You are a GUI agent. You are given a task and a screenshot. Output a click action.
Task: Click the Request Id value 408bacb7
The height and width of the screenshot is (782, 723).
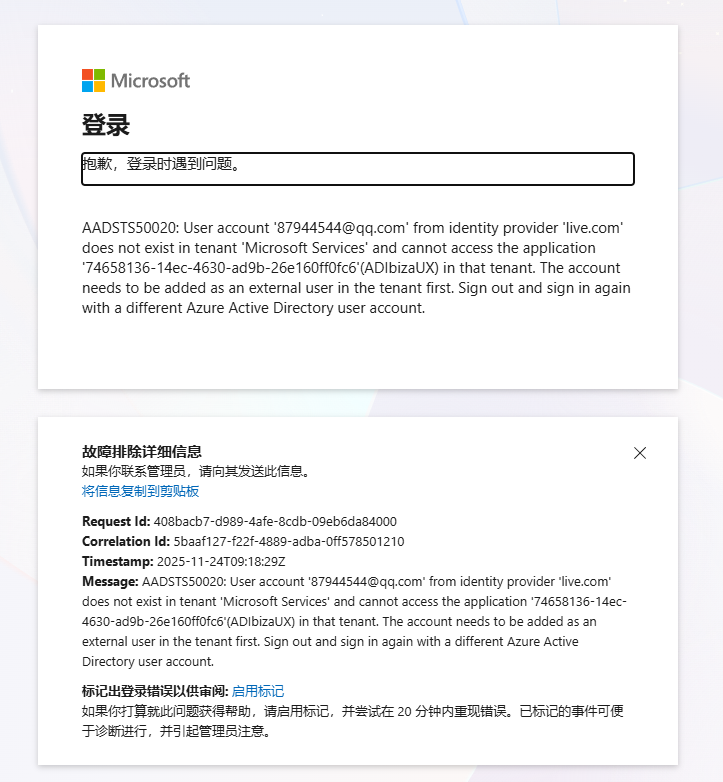tap(275, 522)
